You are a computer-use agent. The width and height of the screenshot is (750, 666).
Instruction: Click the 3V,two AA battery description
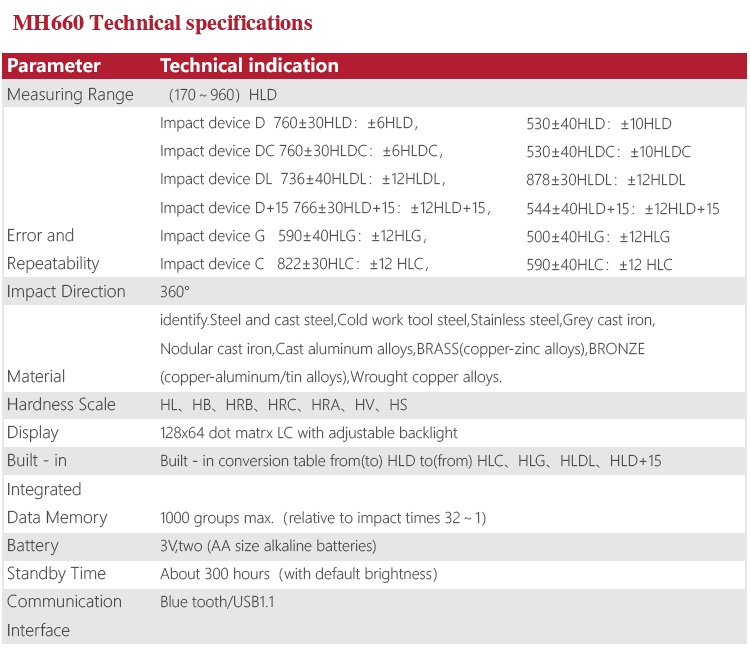(x=268, y=546)
